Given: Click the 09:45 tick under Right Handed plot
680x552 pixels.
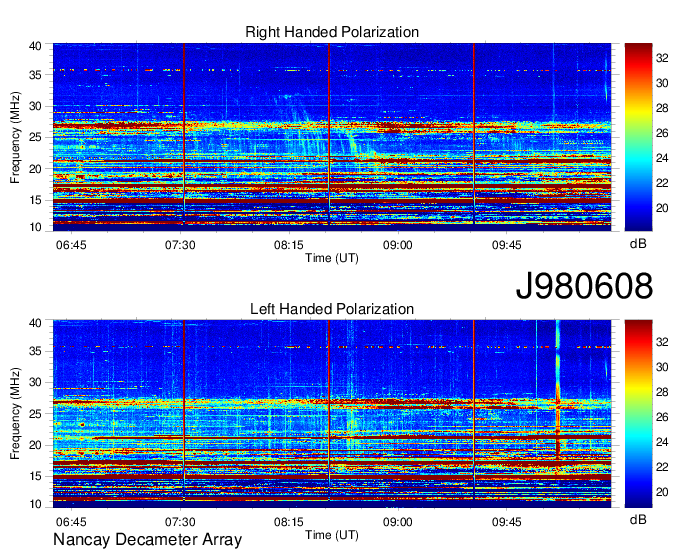Looking at the screenshot, I should click(x=507, y=245).
